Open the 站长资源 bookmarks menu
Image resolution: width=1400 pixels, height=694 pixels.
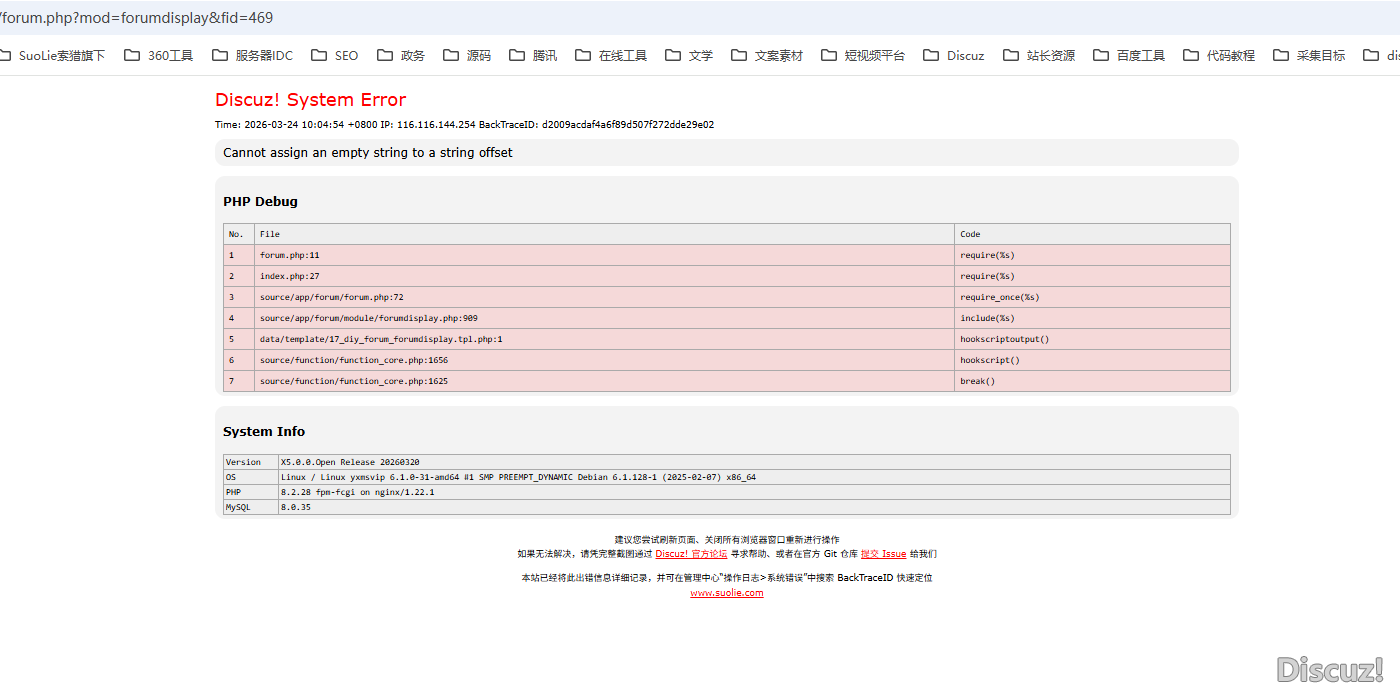pos(1039,56)
